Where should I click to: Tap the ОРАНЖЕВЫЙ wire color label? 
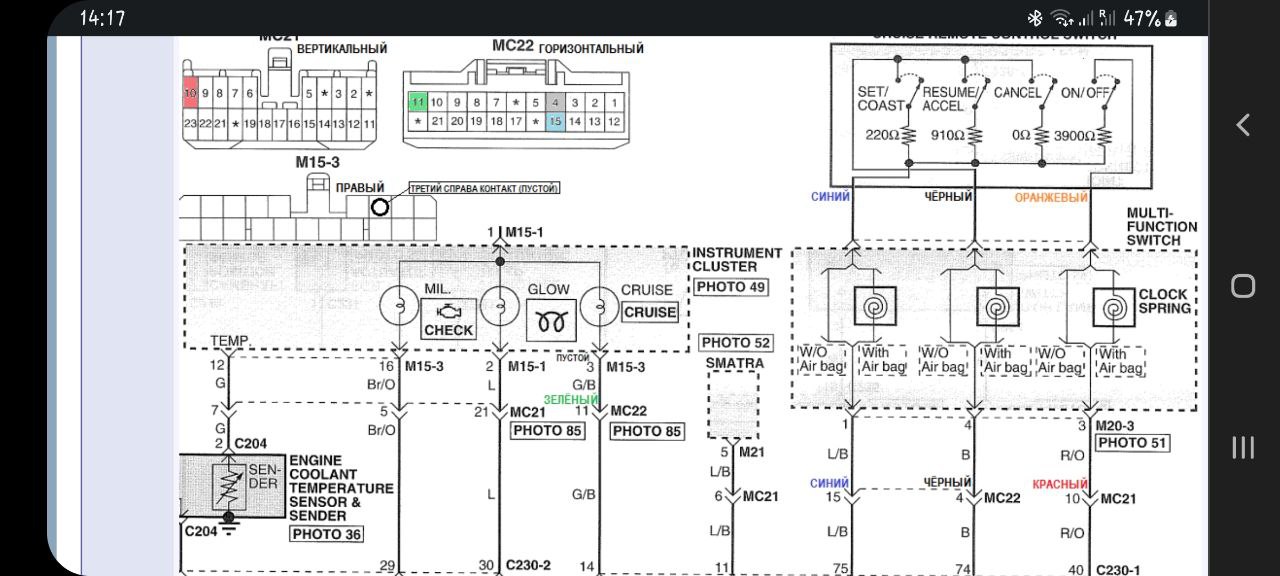click(1051, 197)
